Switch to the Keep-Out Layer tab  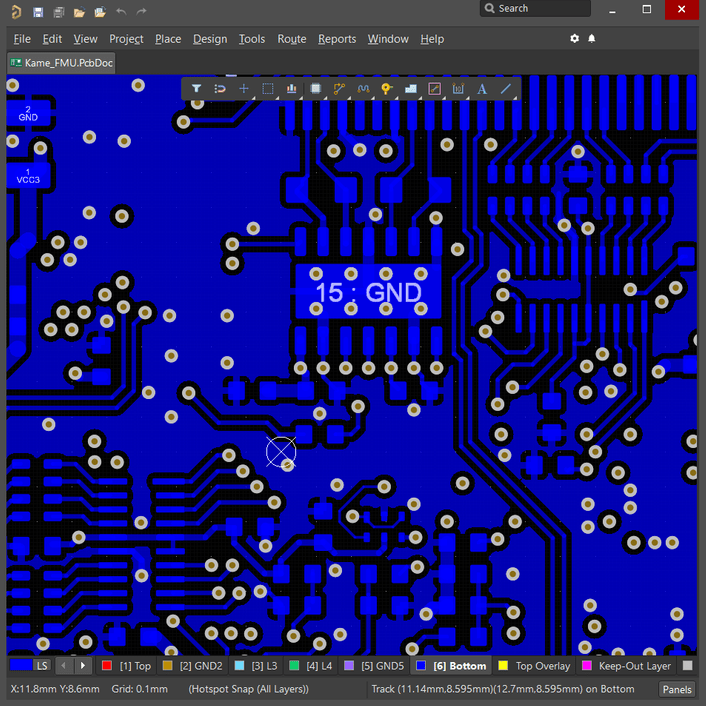pyautogui.click(x=627, y=665)
